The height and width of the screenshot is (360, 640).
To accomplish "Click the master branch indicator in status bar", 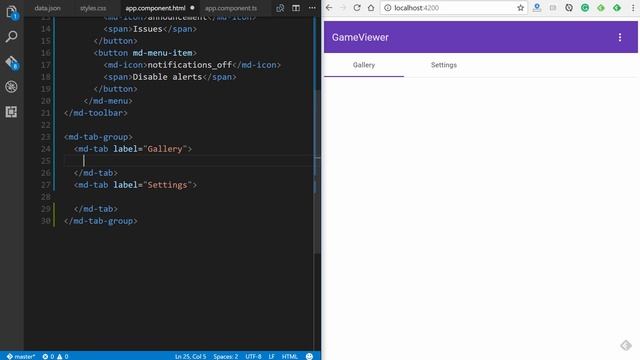I will point(20,356).
